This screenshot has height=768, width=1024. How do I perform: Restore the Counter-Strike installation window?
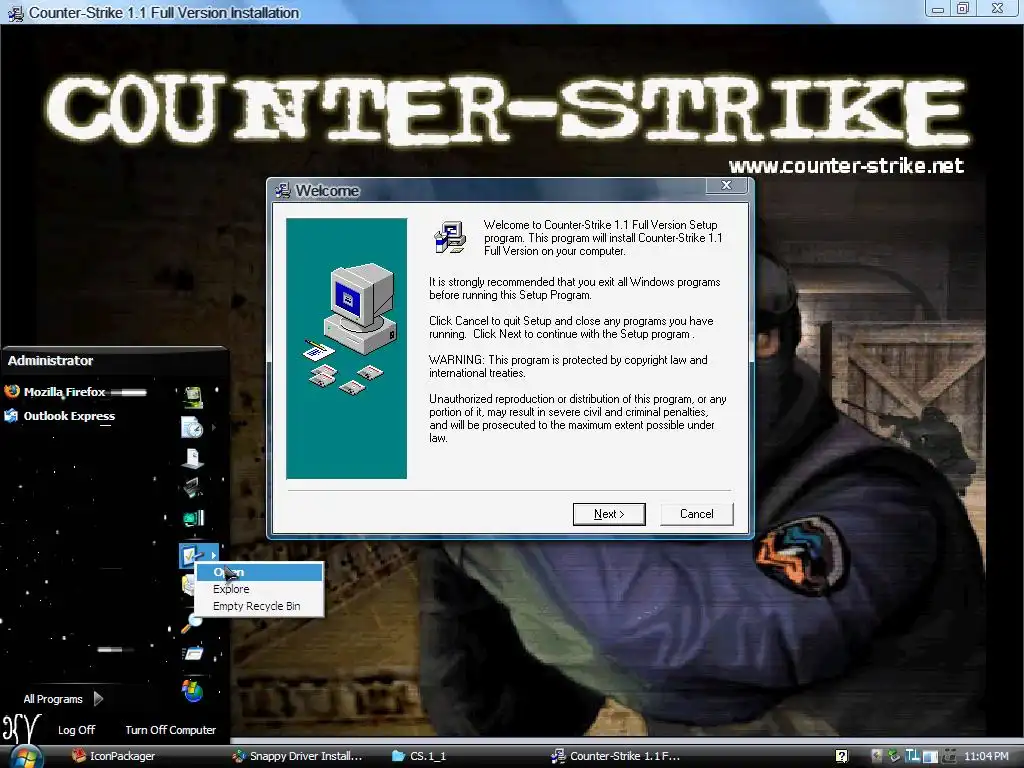pos(963,8)
